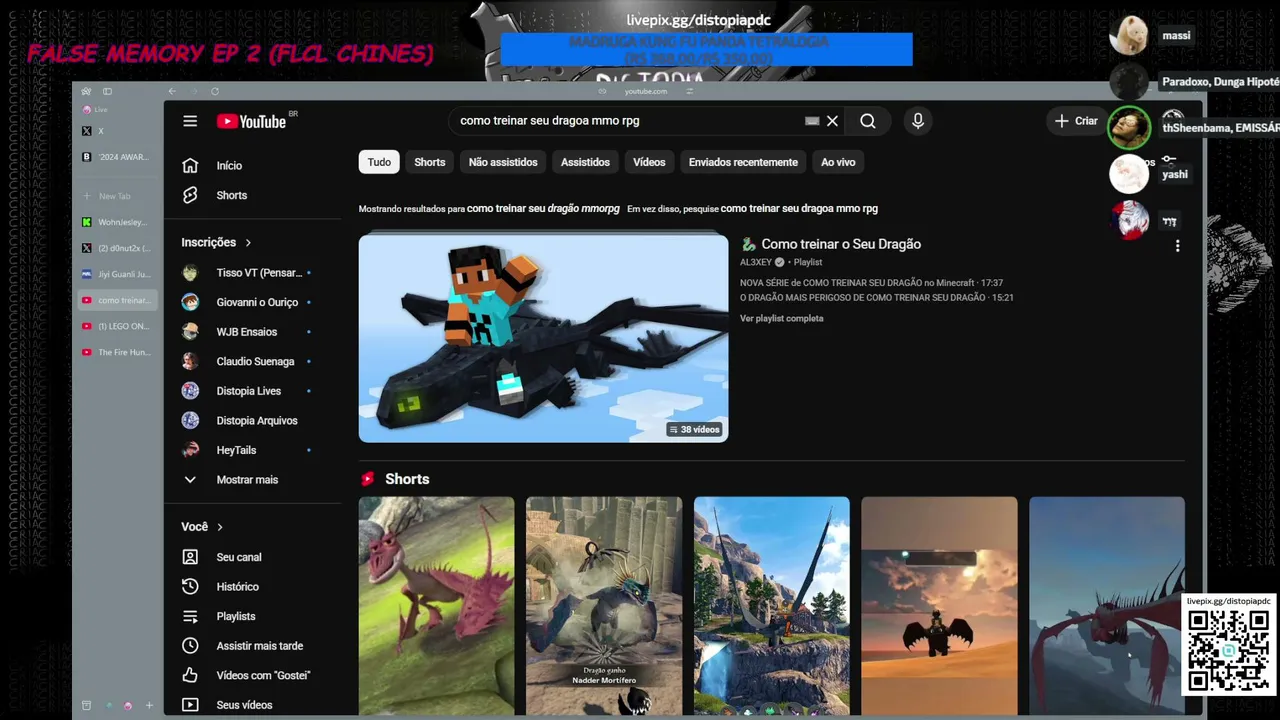This screenshot has width=1280, height=720.
Task: Start voice search with the microphone icon
Action: click(918, 121)
